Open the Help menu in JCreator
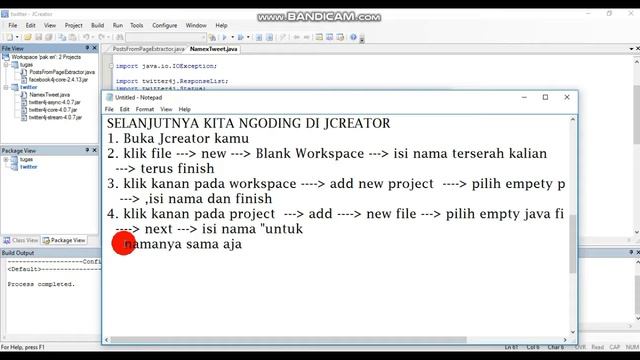The image size is (640, 360). pos(221,25)
